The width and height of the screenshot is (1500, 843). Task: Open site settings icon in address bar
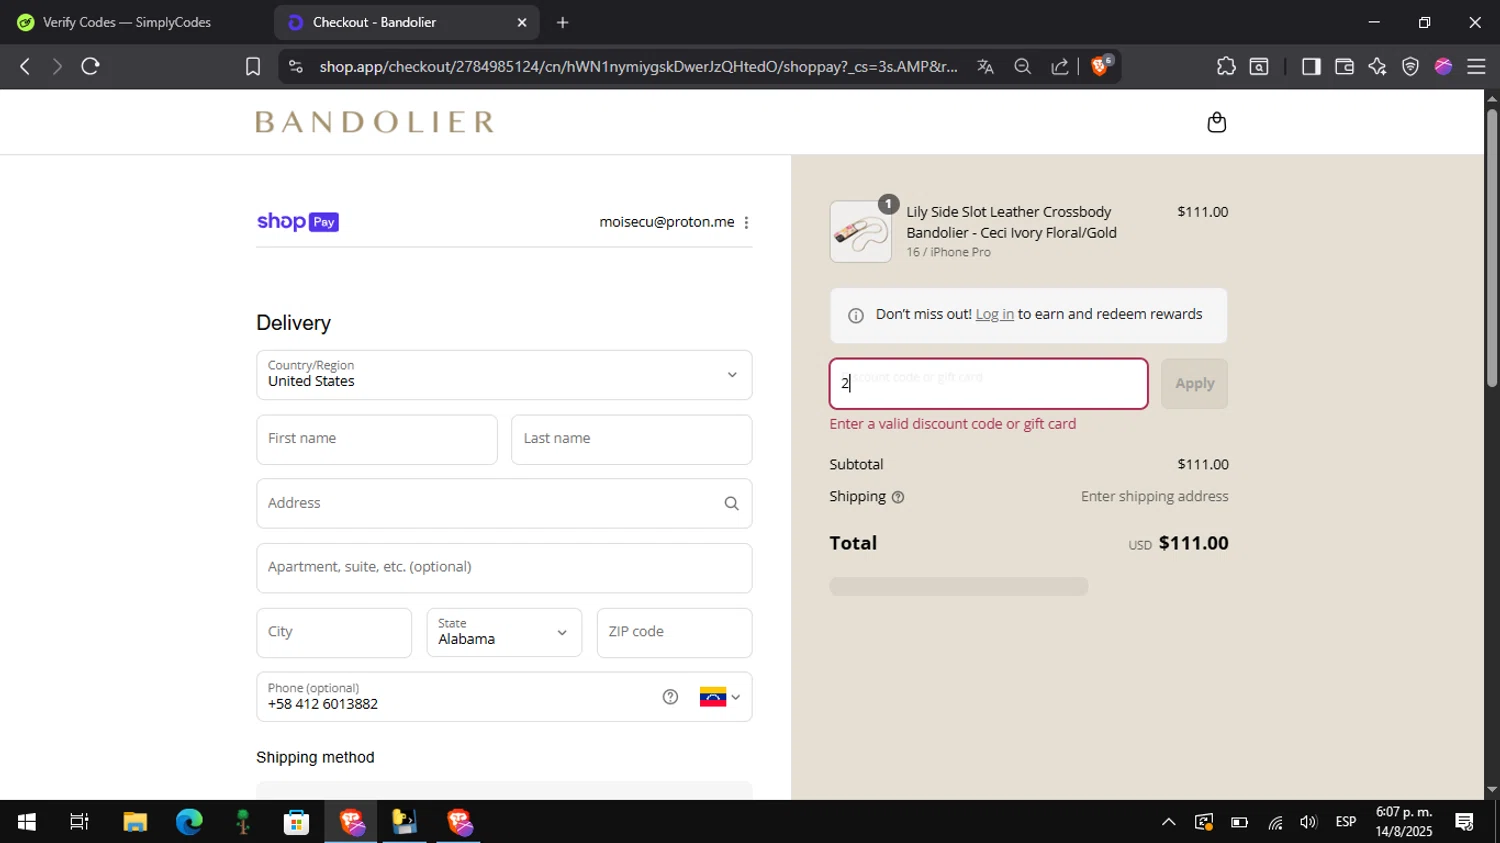coord(295,66)
